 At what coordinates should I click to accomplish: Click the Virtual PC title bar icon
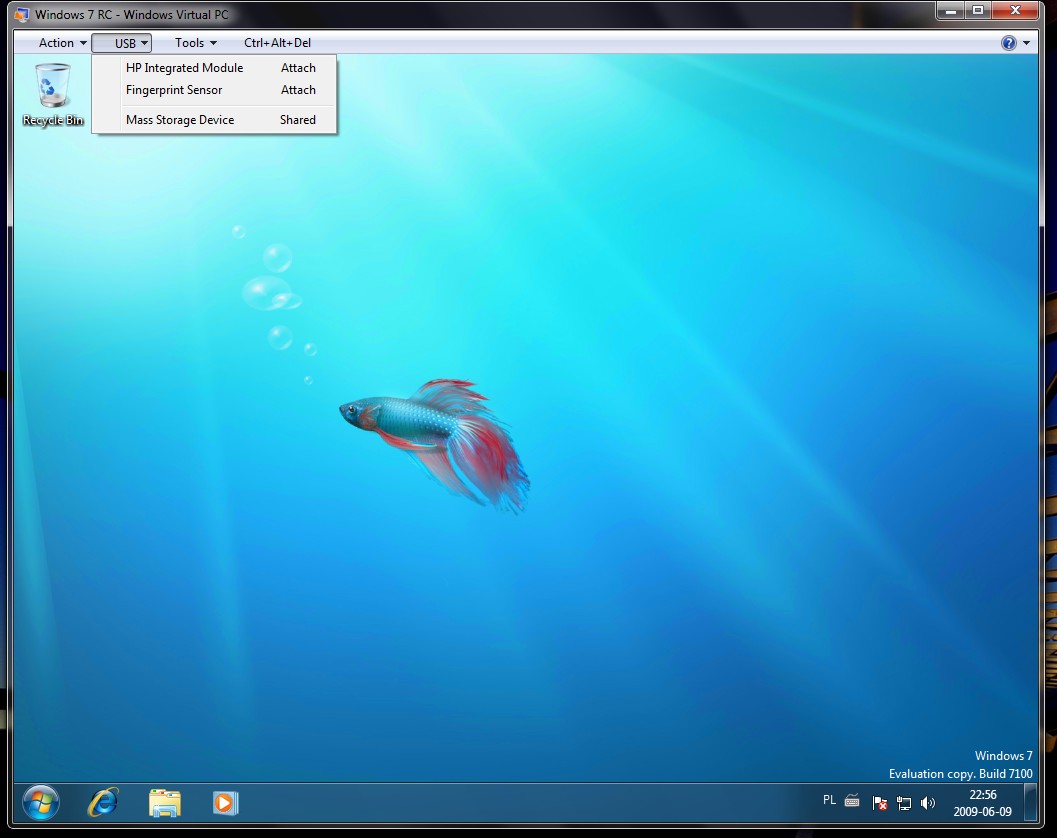tap(22, 14)
